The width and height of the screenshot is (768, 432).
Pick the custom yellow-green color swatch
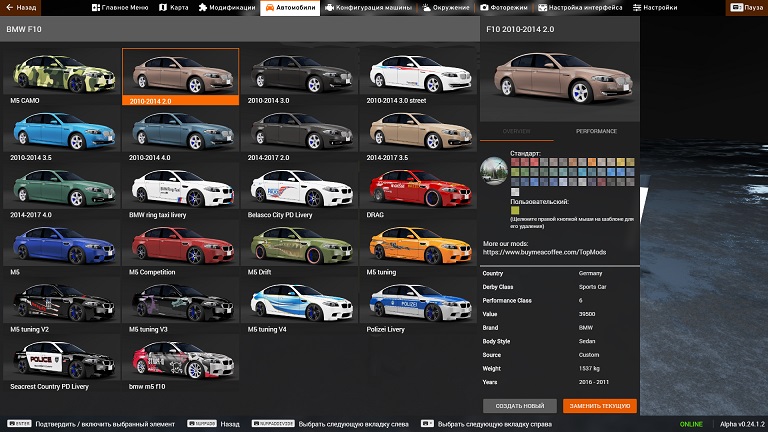tap(516, 210)
